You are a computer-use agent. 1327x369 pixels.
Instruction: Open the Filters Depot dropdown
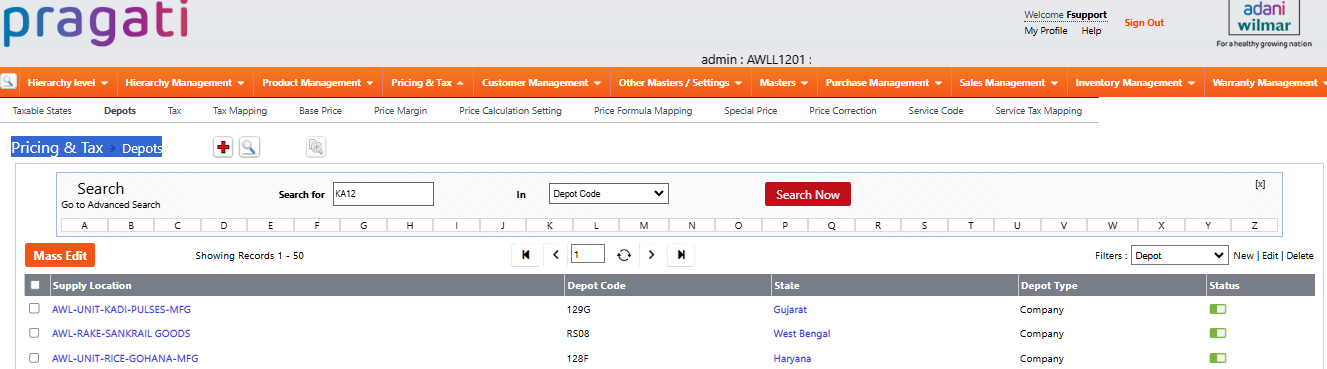tap(1180, 256)
